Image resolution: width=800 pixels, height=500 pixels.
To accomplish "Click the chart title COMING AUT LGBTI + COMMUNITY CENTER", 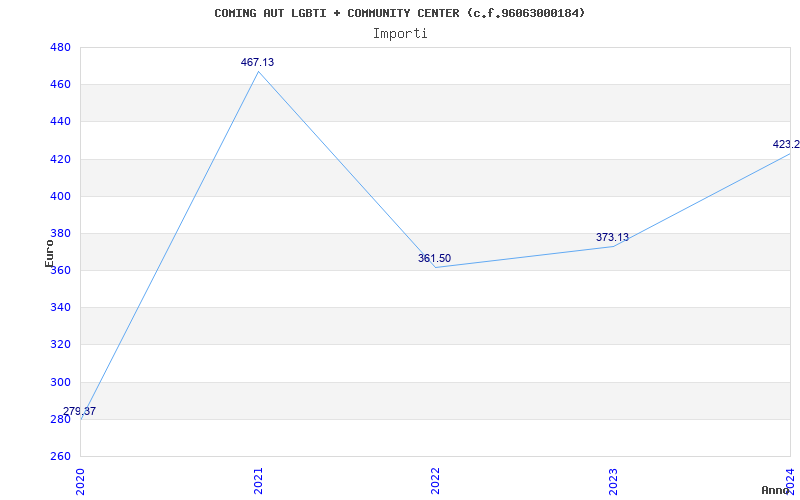I will (x=399, y=13).
